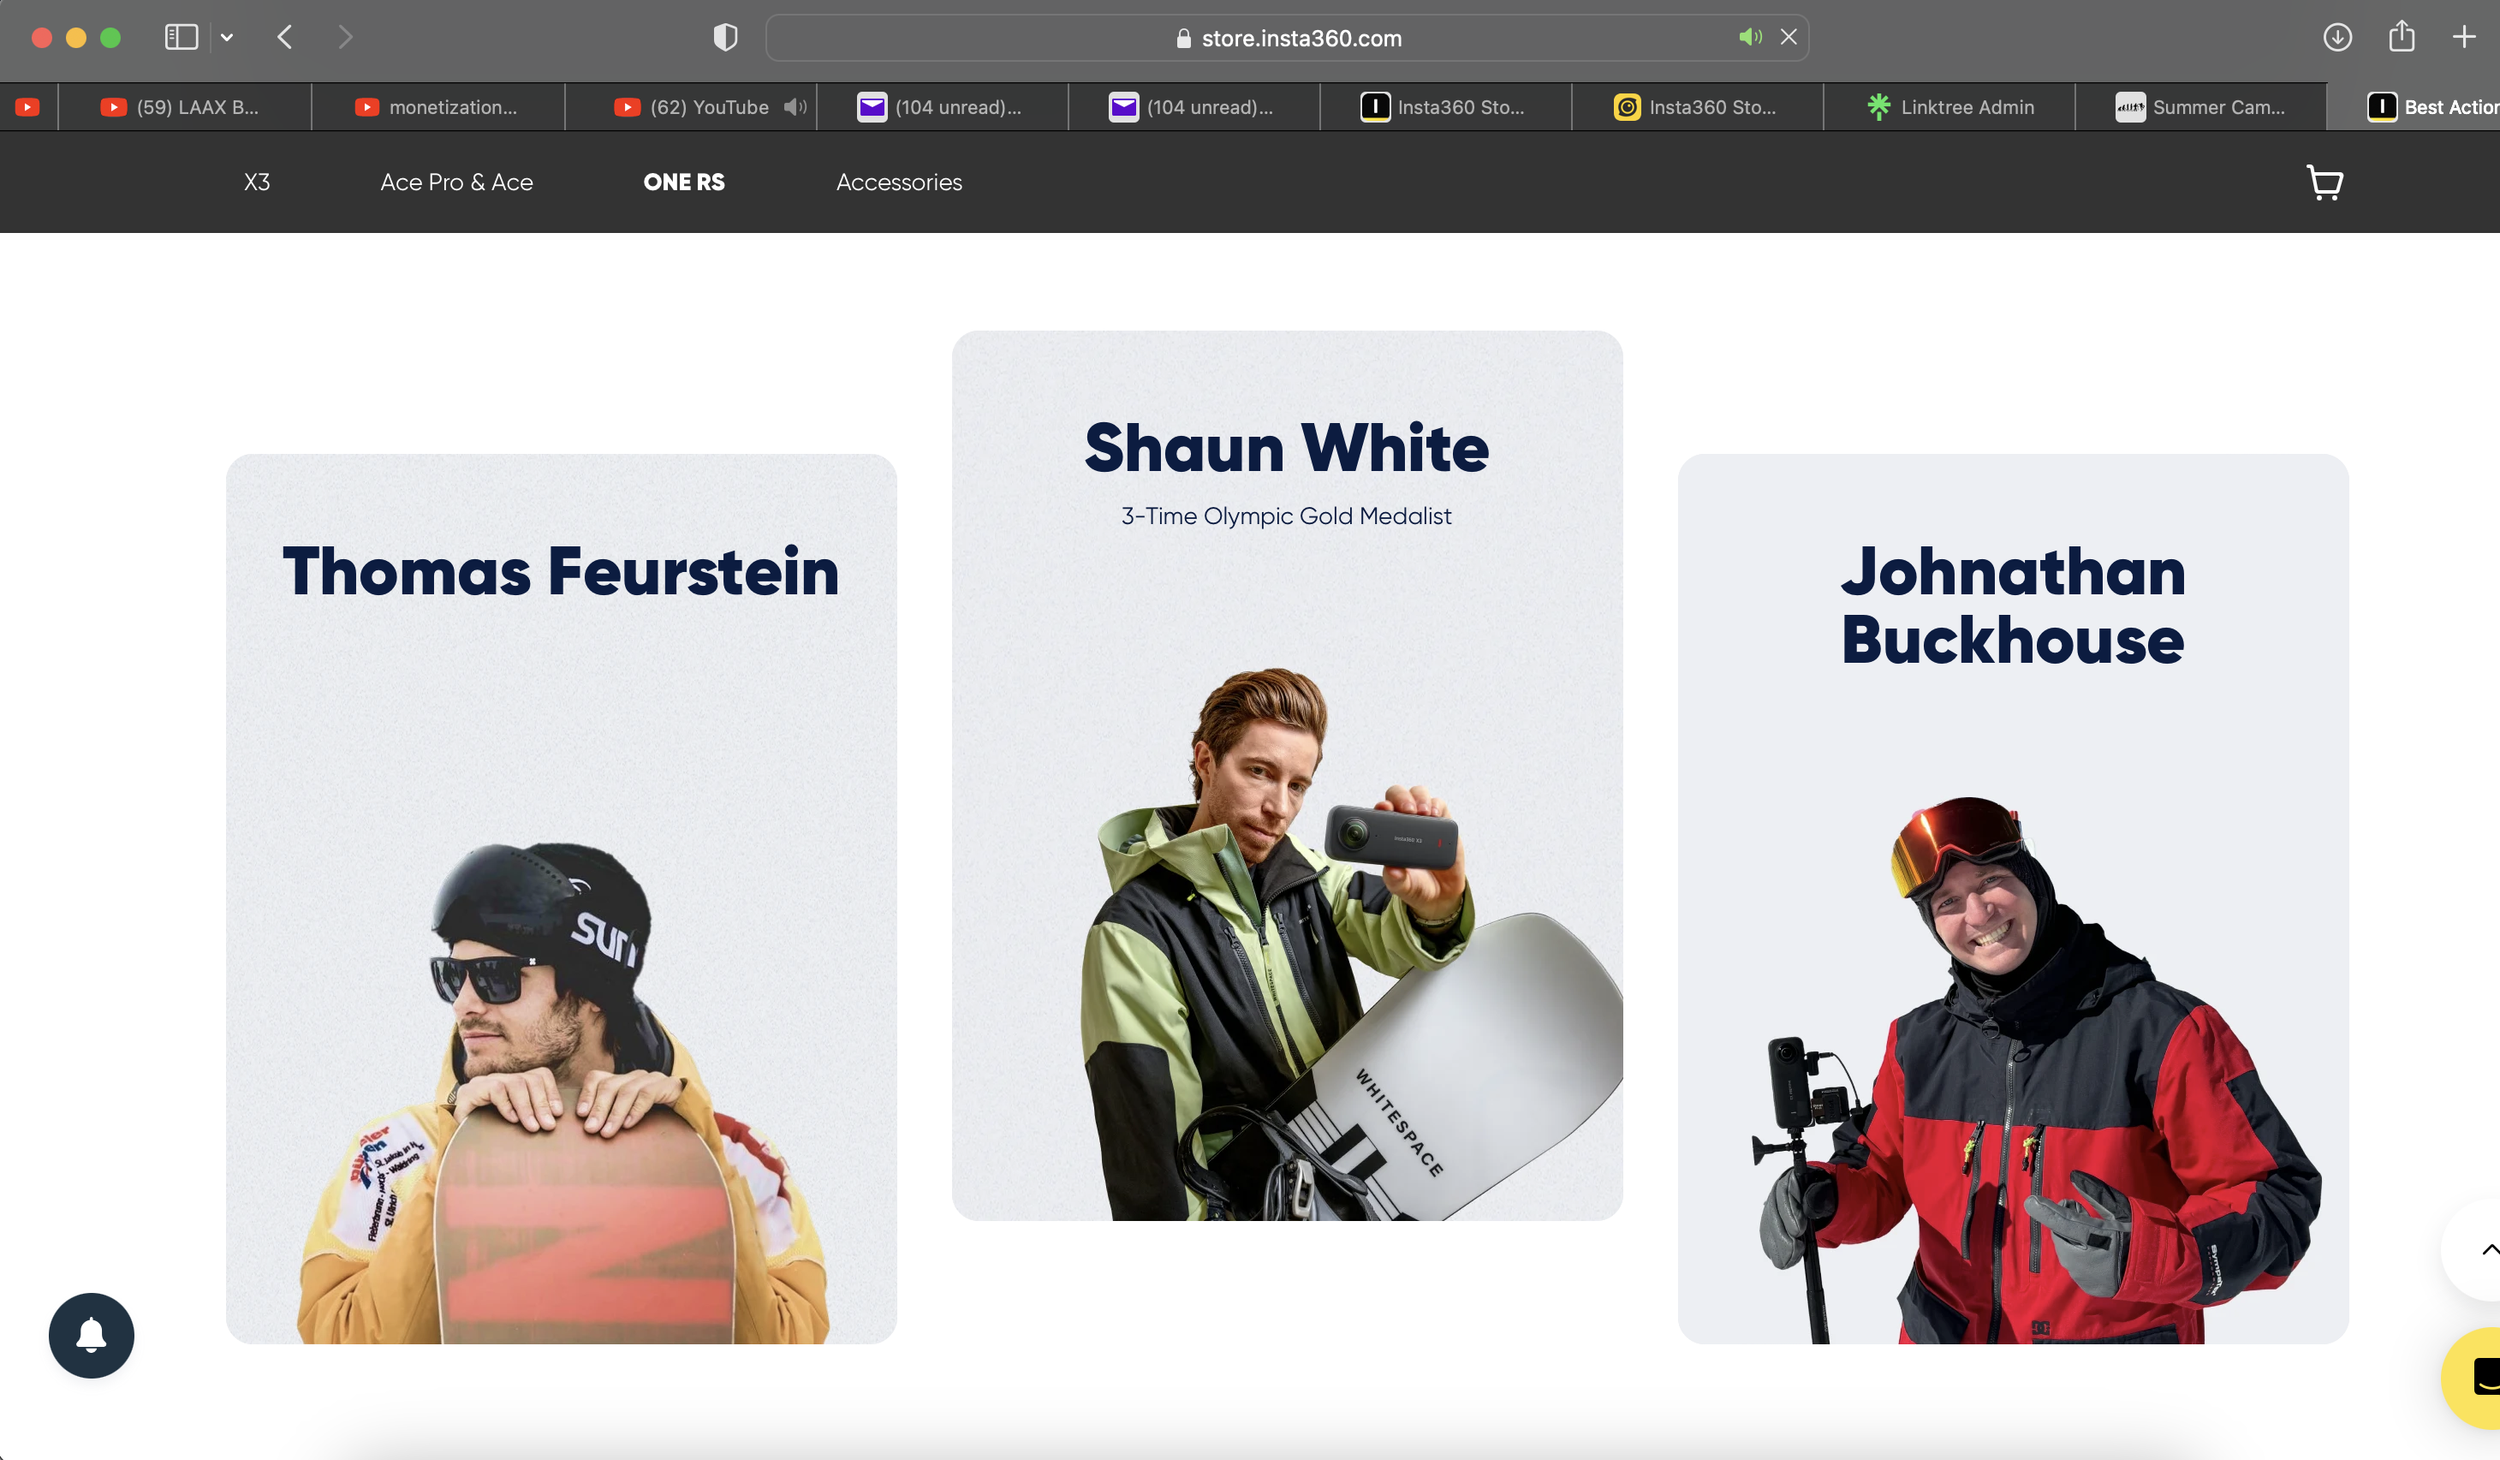
Task: Switch to first (104 unread) mail tab
Action: [x=942, y=107]
